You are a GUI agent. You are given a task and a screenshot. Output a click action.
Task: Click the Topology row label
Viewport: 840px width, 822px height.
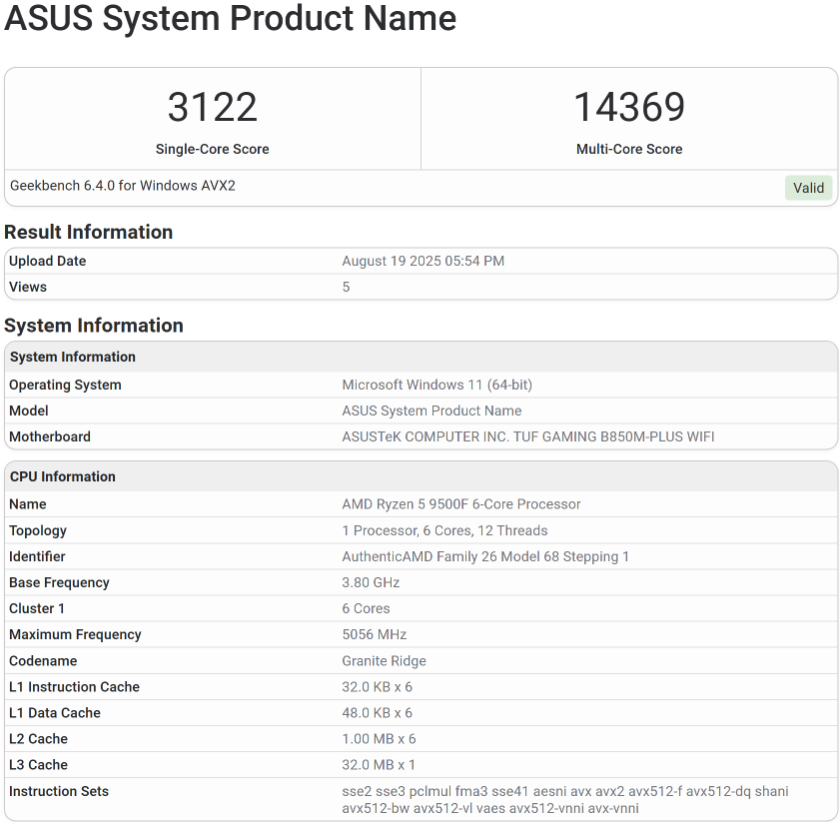[38, 530]
